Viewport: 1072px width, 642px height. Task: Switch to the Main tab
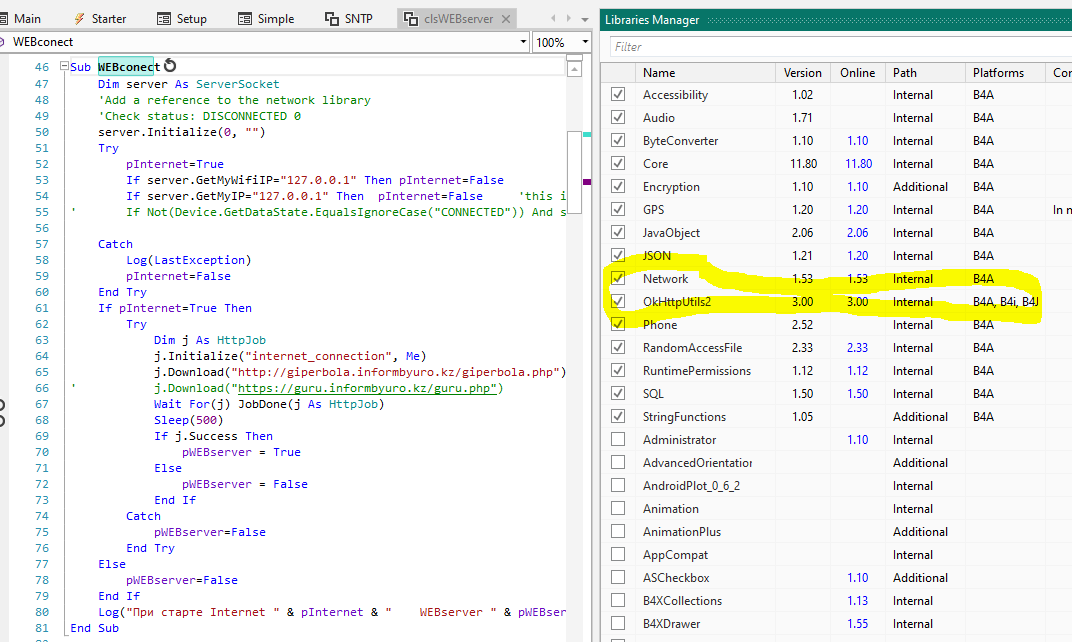pyautogui.click(x=27, y=19)
